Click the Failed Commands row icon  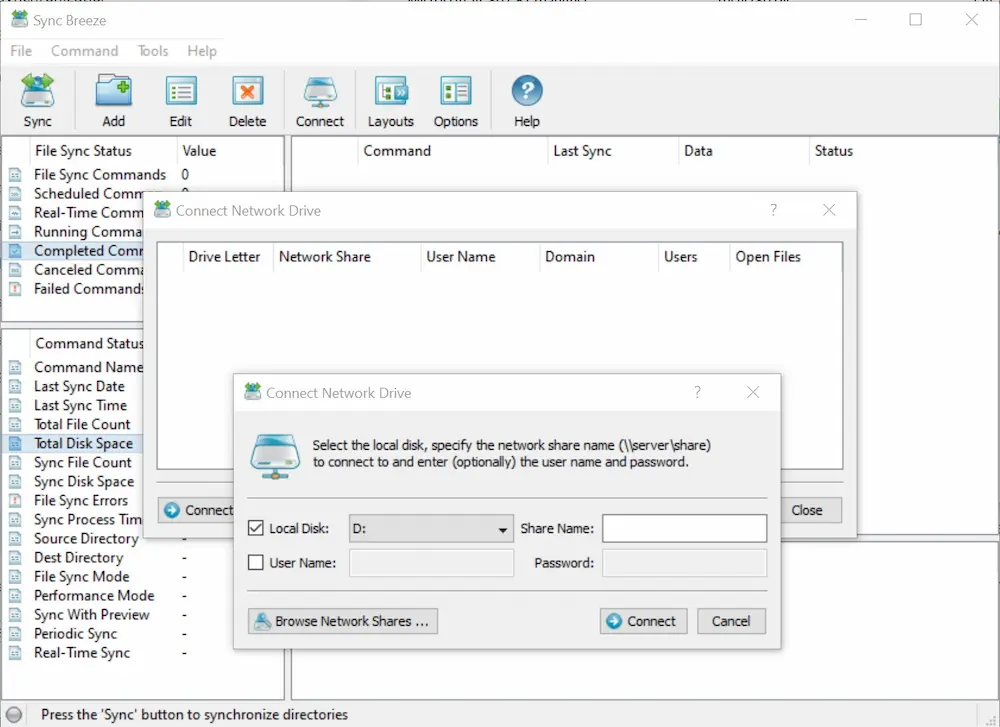(x=15, y=289)
